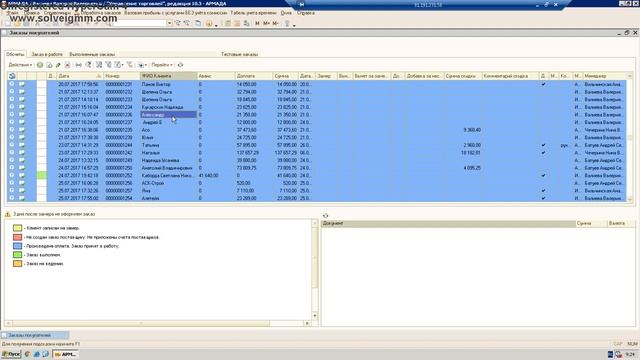Toggle the checkmark in the Наталья row
The width and height of the screenshot is (640, 360).
(x=543, y=153)
